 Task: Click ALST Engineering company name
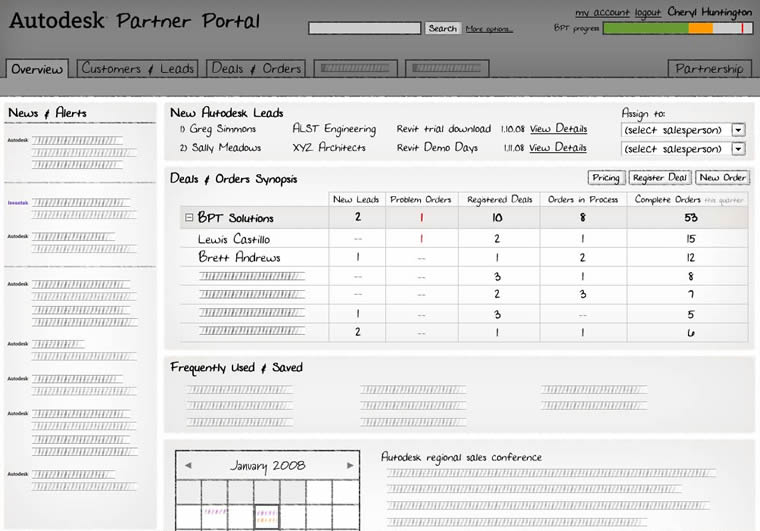click(x=334, y=129)
